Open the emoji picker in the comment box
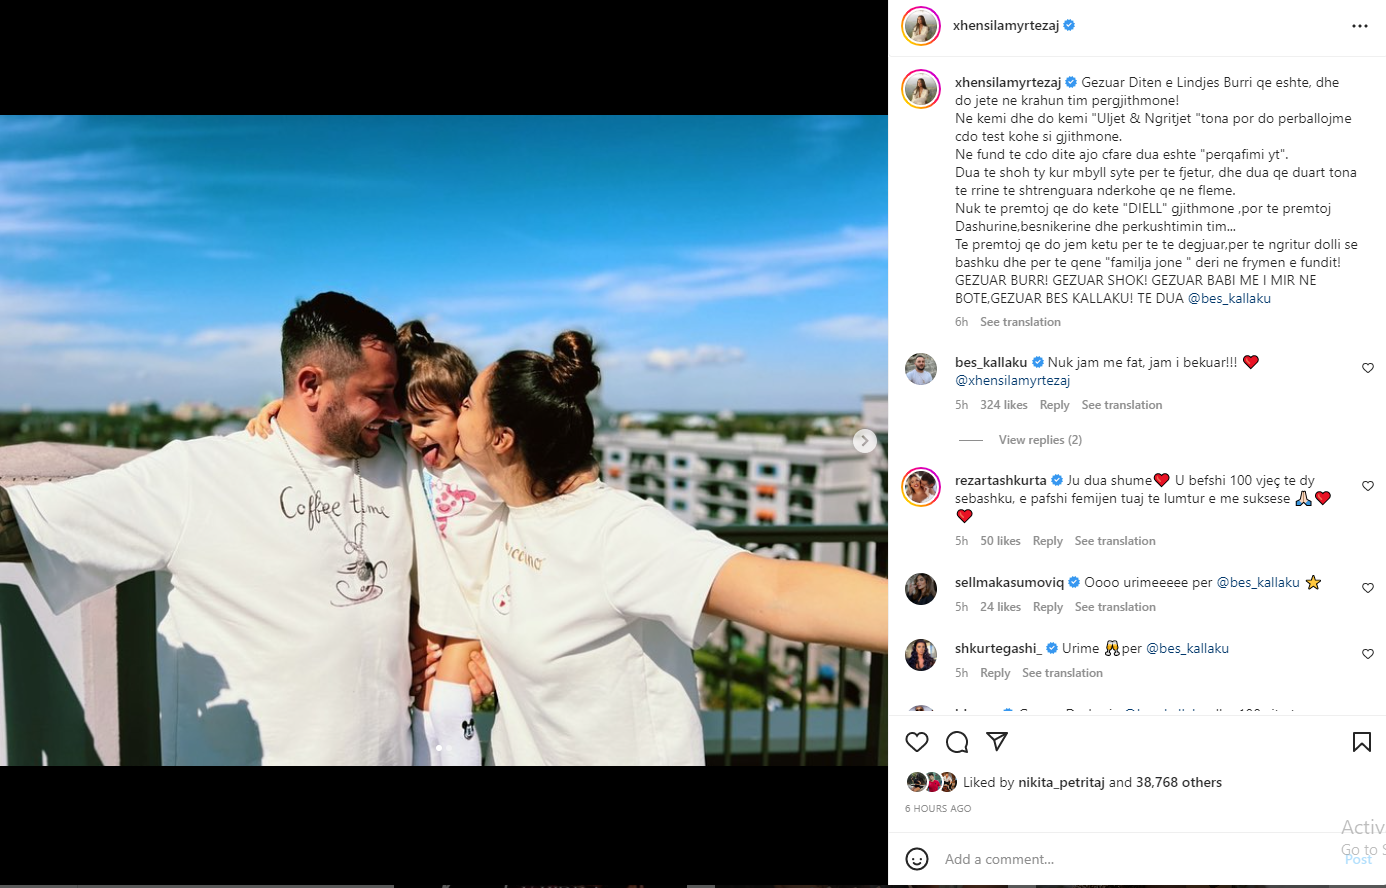This screenshot has width=1386, height=888. [917, 859]
